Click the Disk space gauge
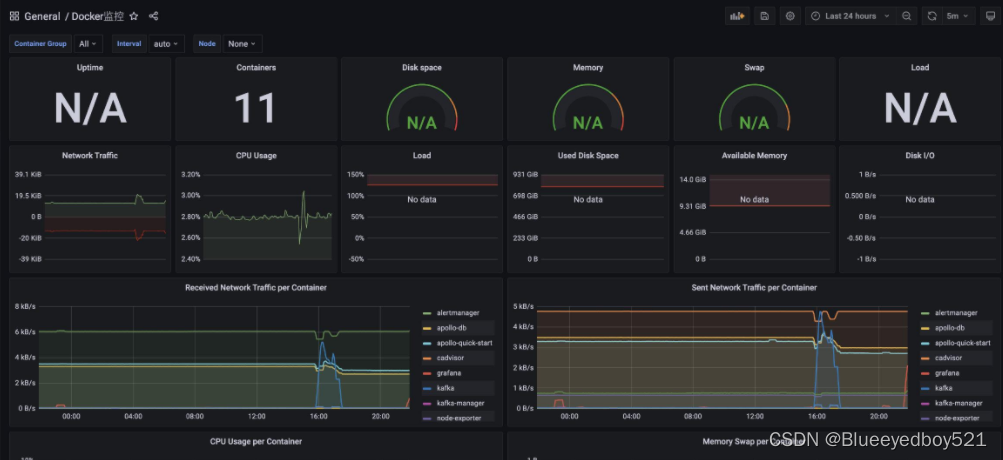This screenshot has width=1003, height=460. [x=422, y=108]
